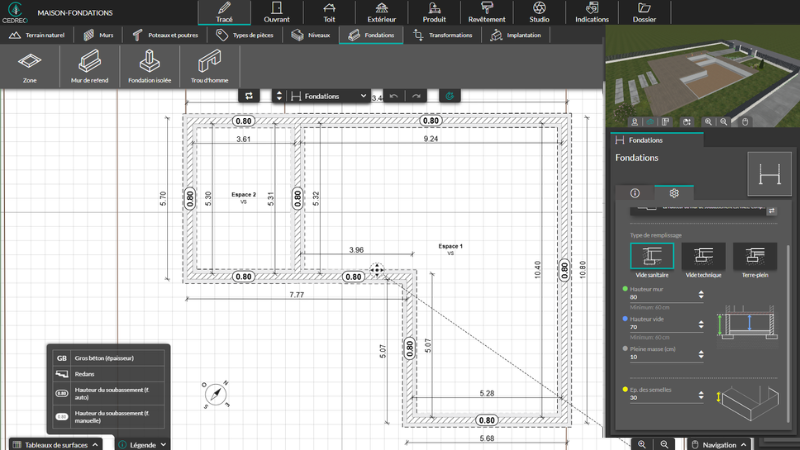
Task: Switch to the Produit tab
Action: point(434,12)
